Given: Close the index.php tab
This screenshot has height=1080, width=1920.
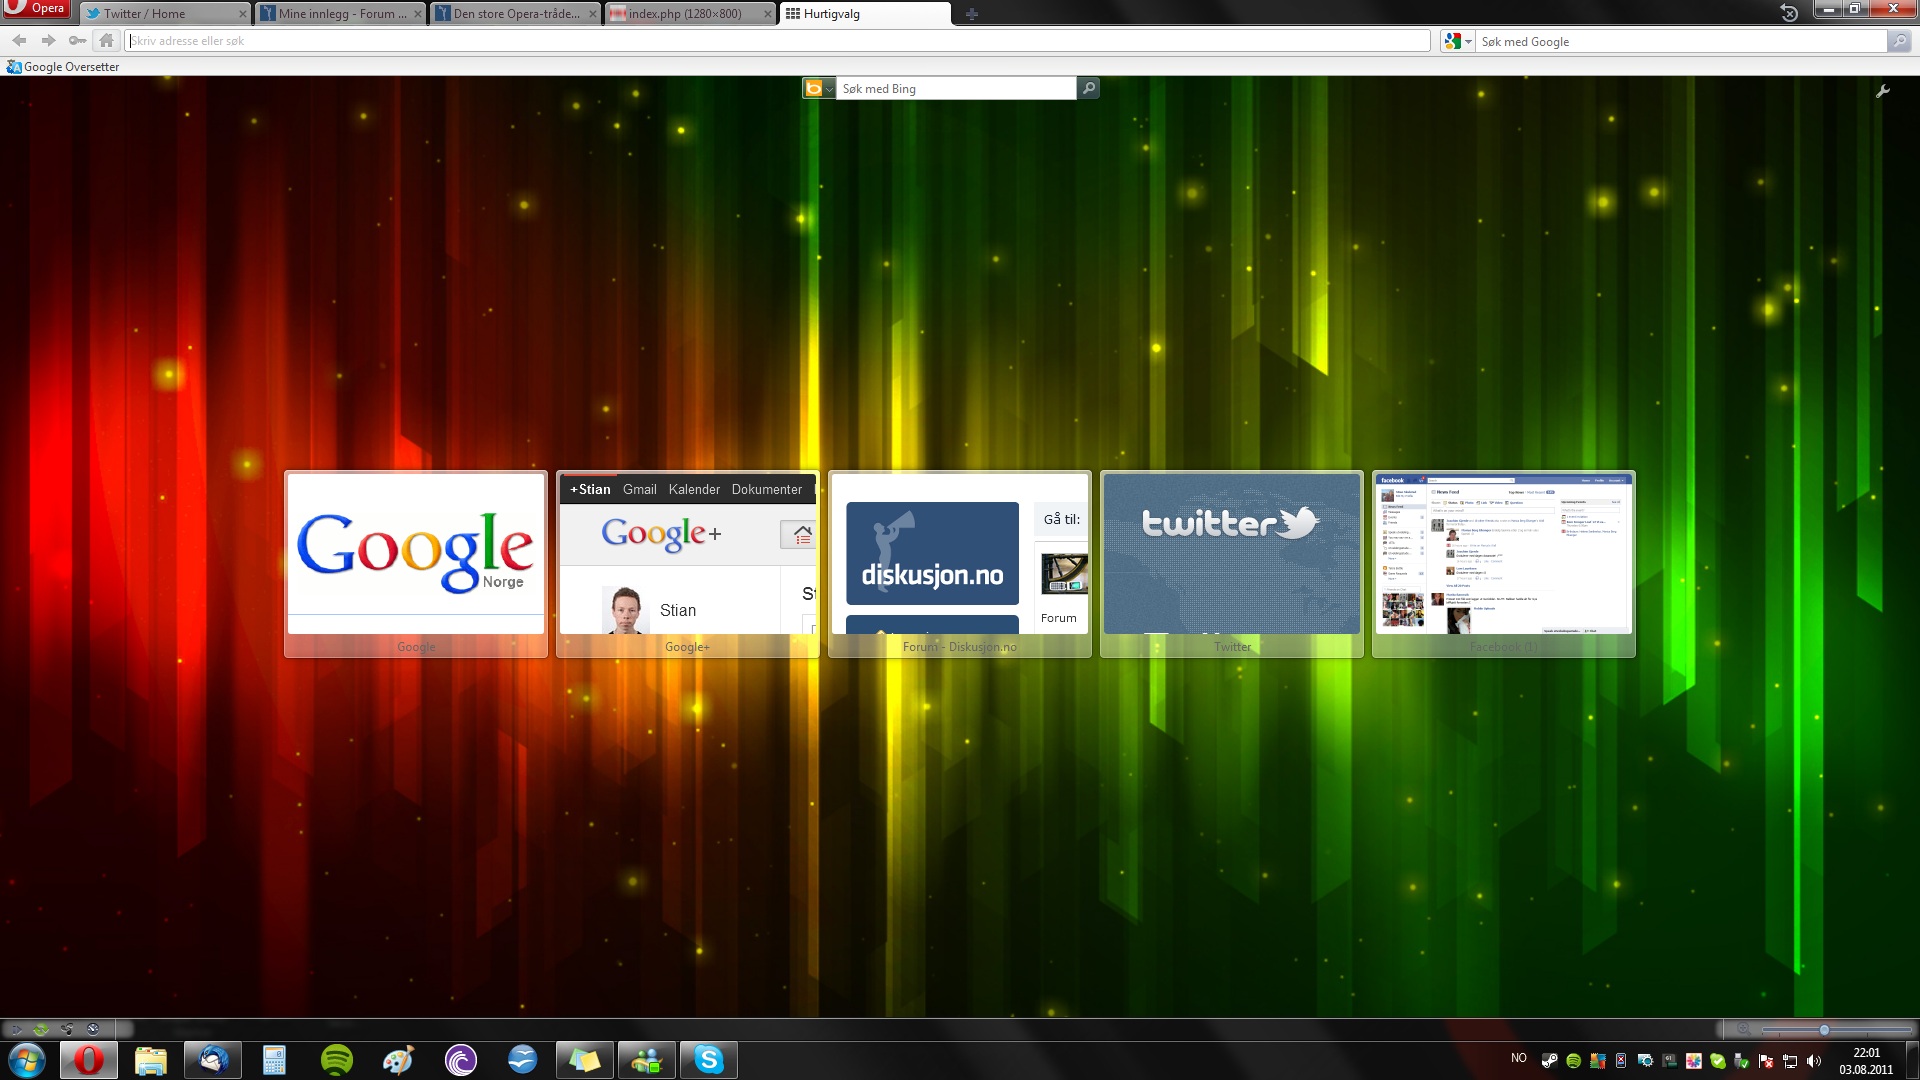Looking at the screenshot, I should click(767, 14).
